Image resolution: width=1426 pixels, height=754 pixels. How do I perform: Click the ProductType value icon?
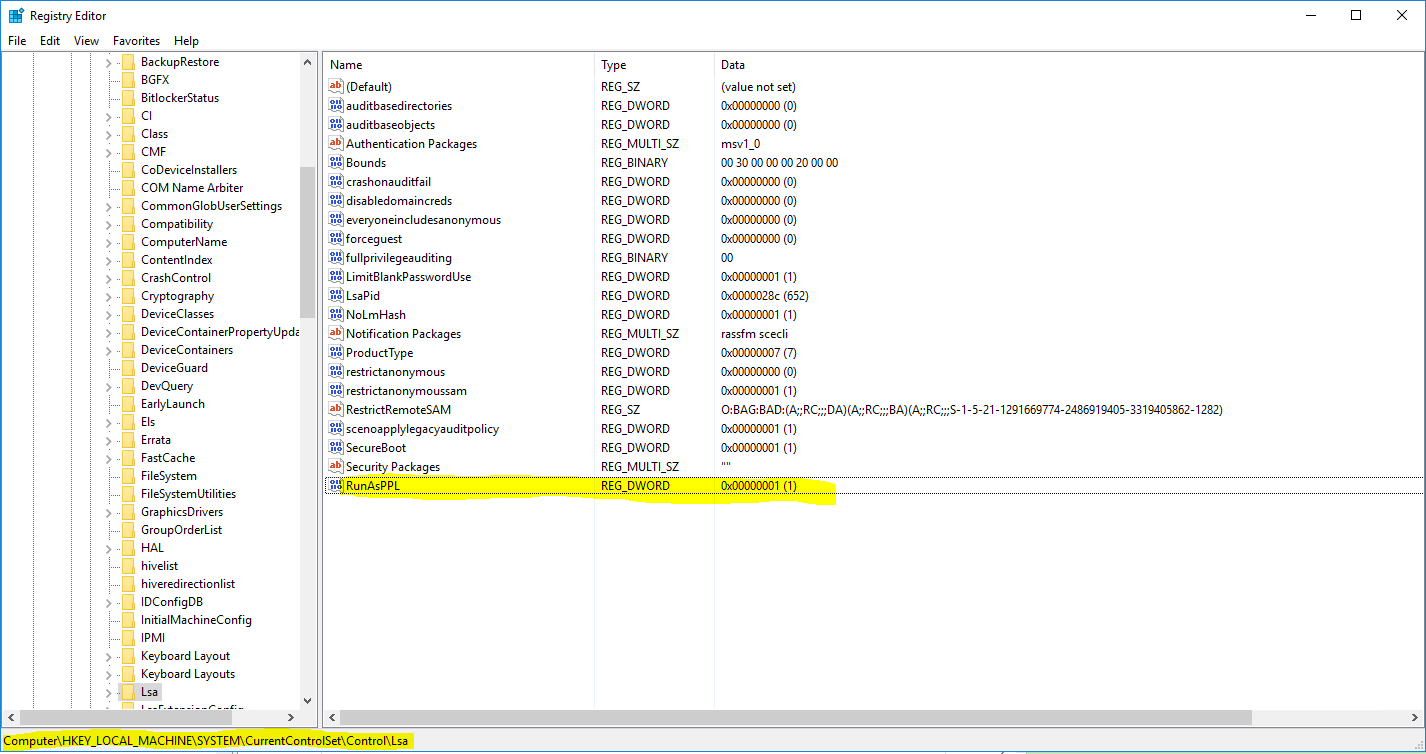coord(336,353)
